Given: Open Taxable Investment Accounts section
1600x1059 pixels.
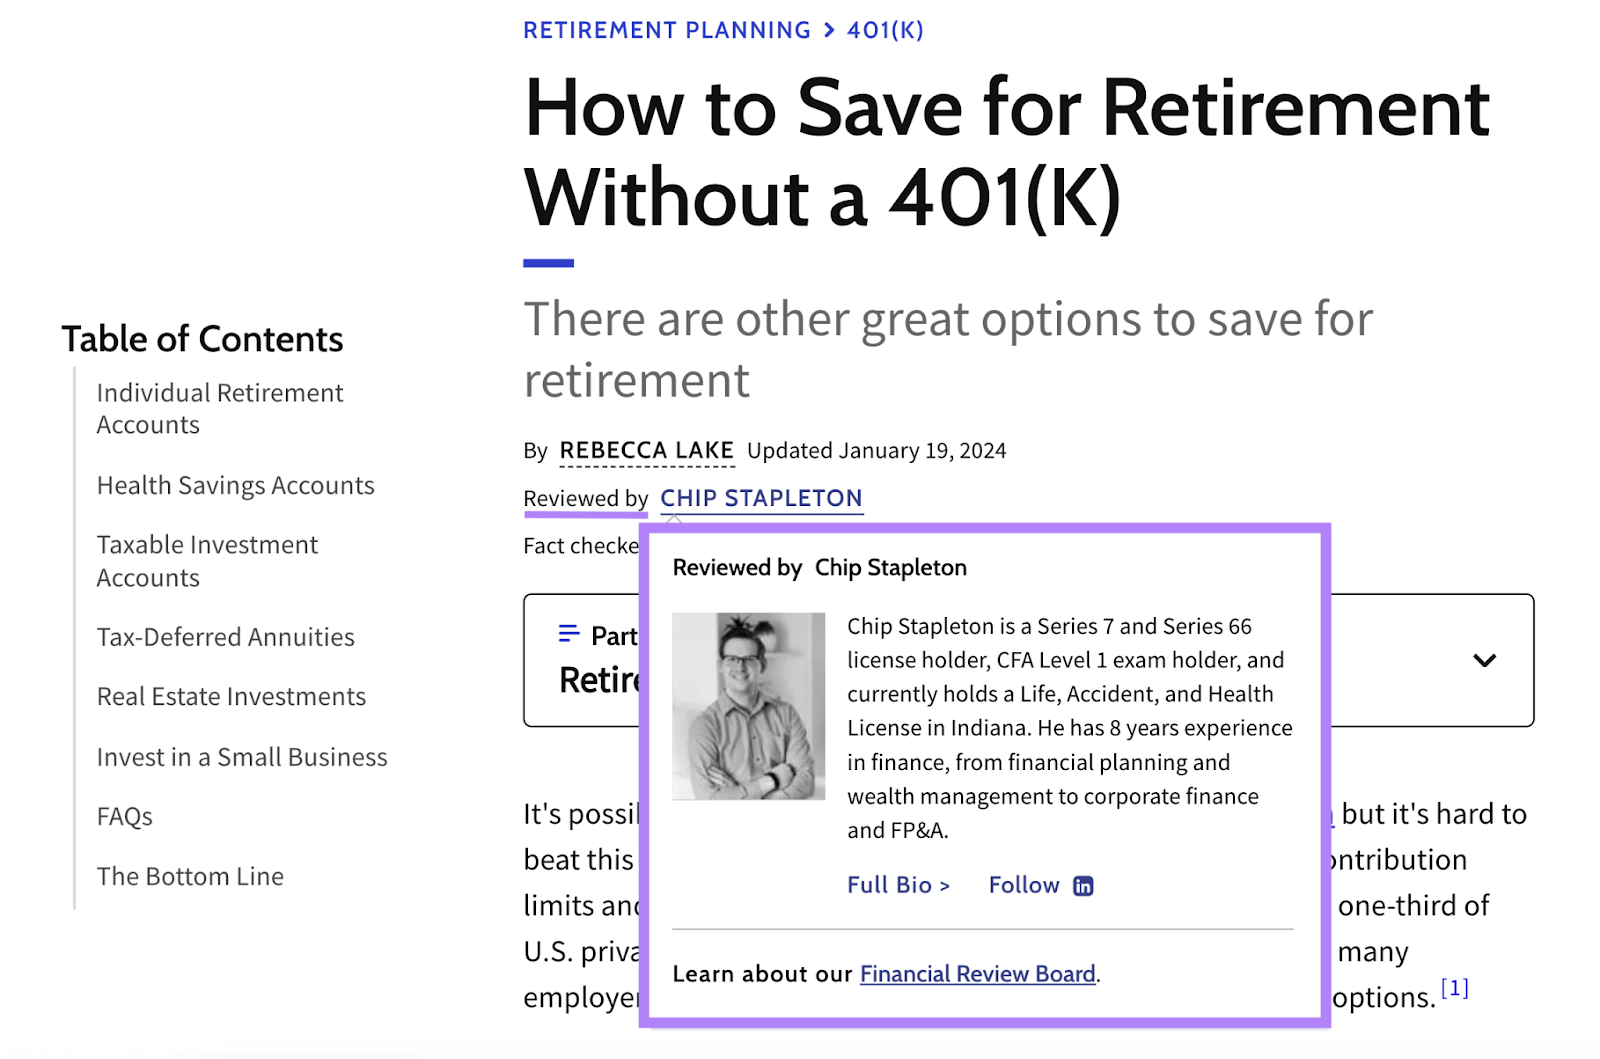Looking at the screenshot, I should 206,560.
